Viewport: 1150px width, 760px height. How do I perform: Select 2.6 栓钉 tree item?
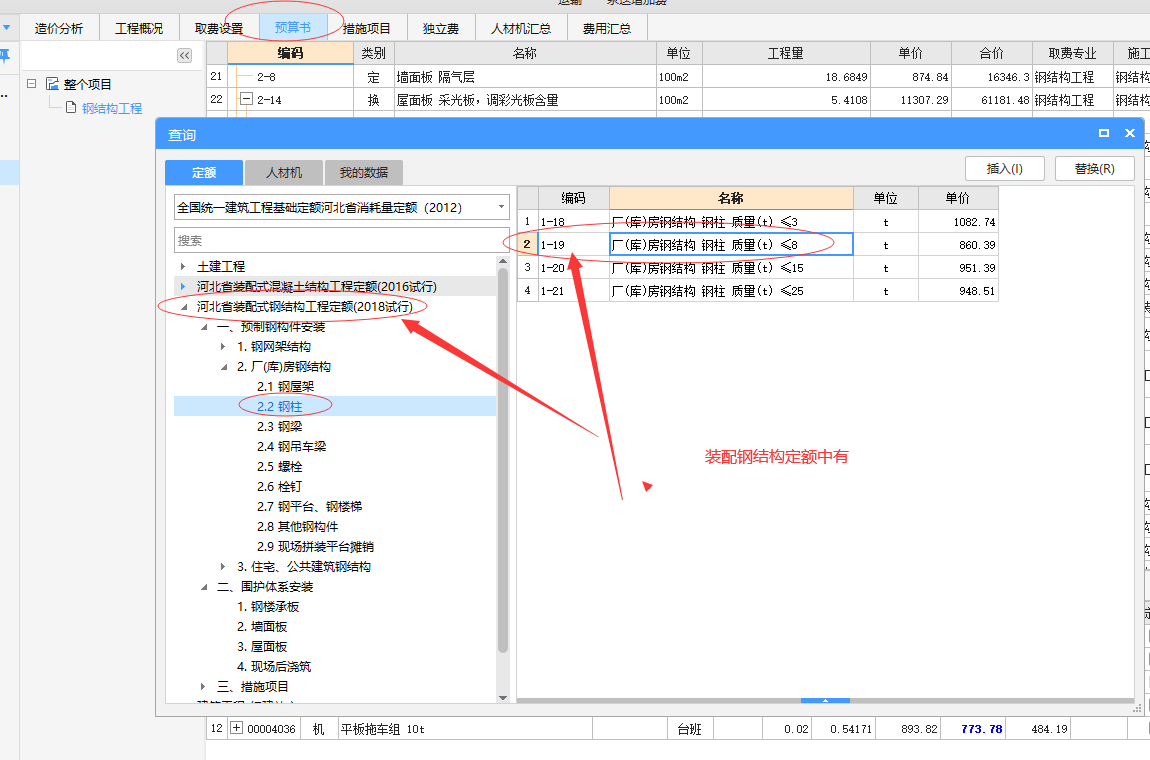(279, 486)
